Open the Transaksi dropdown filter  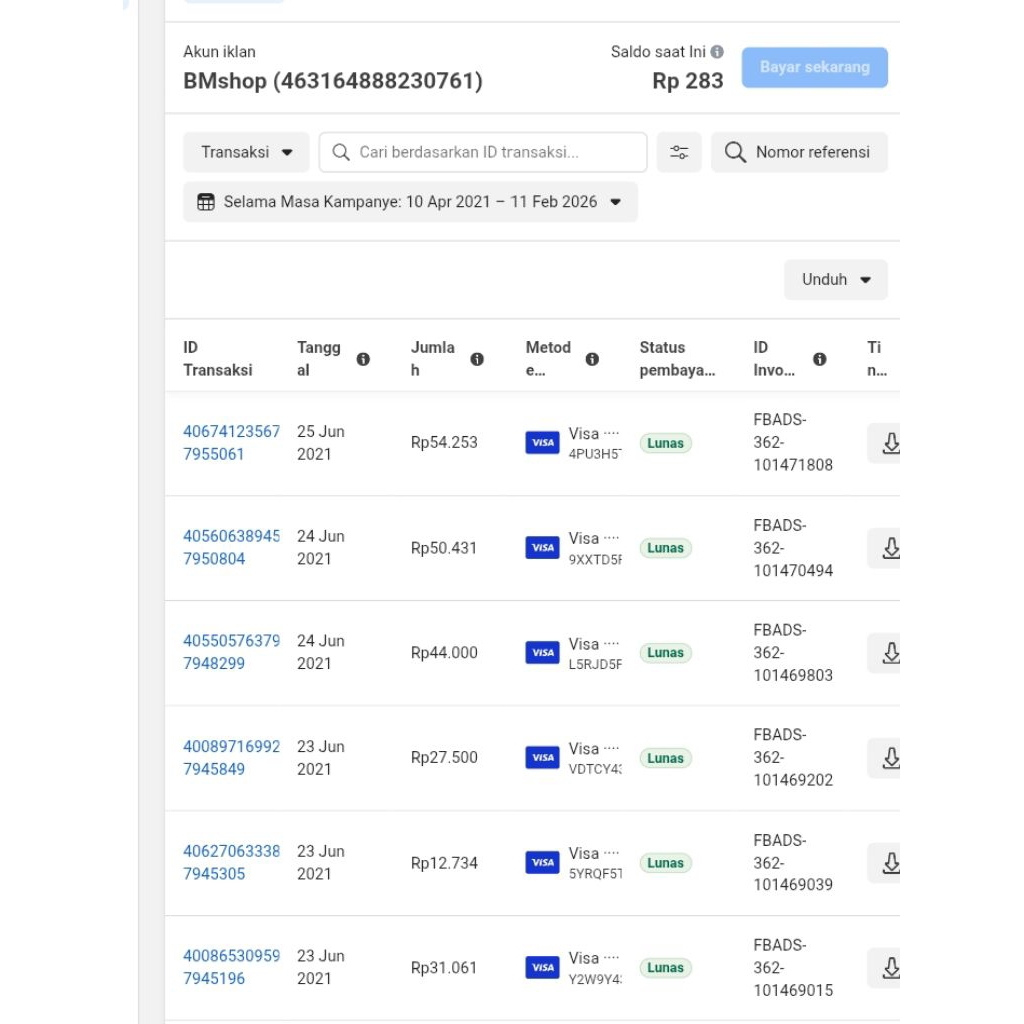point(246,152)
